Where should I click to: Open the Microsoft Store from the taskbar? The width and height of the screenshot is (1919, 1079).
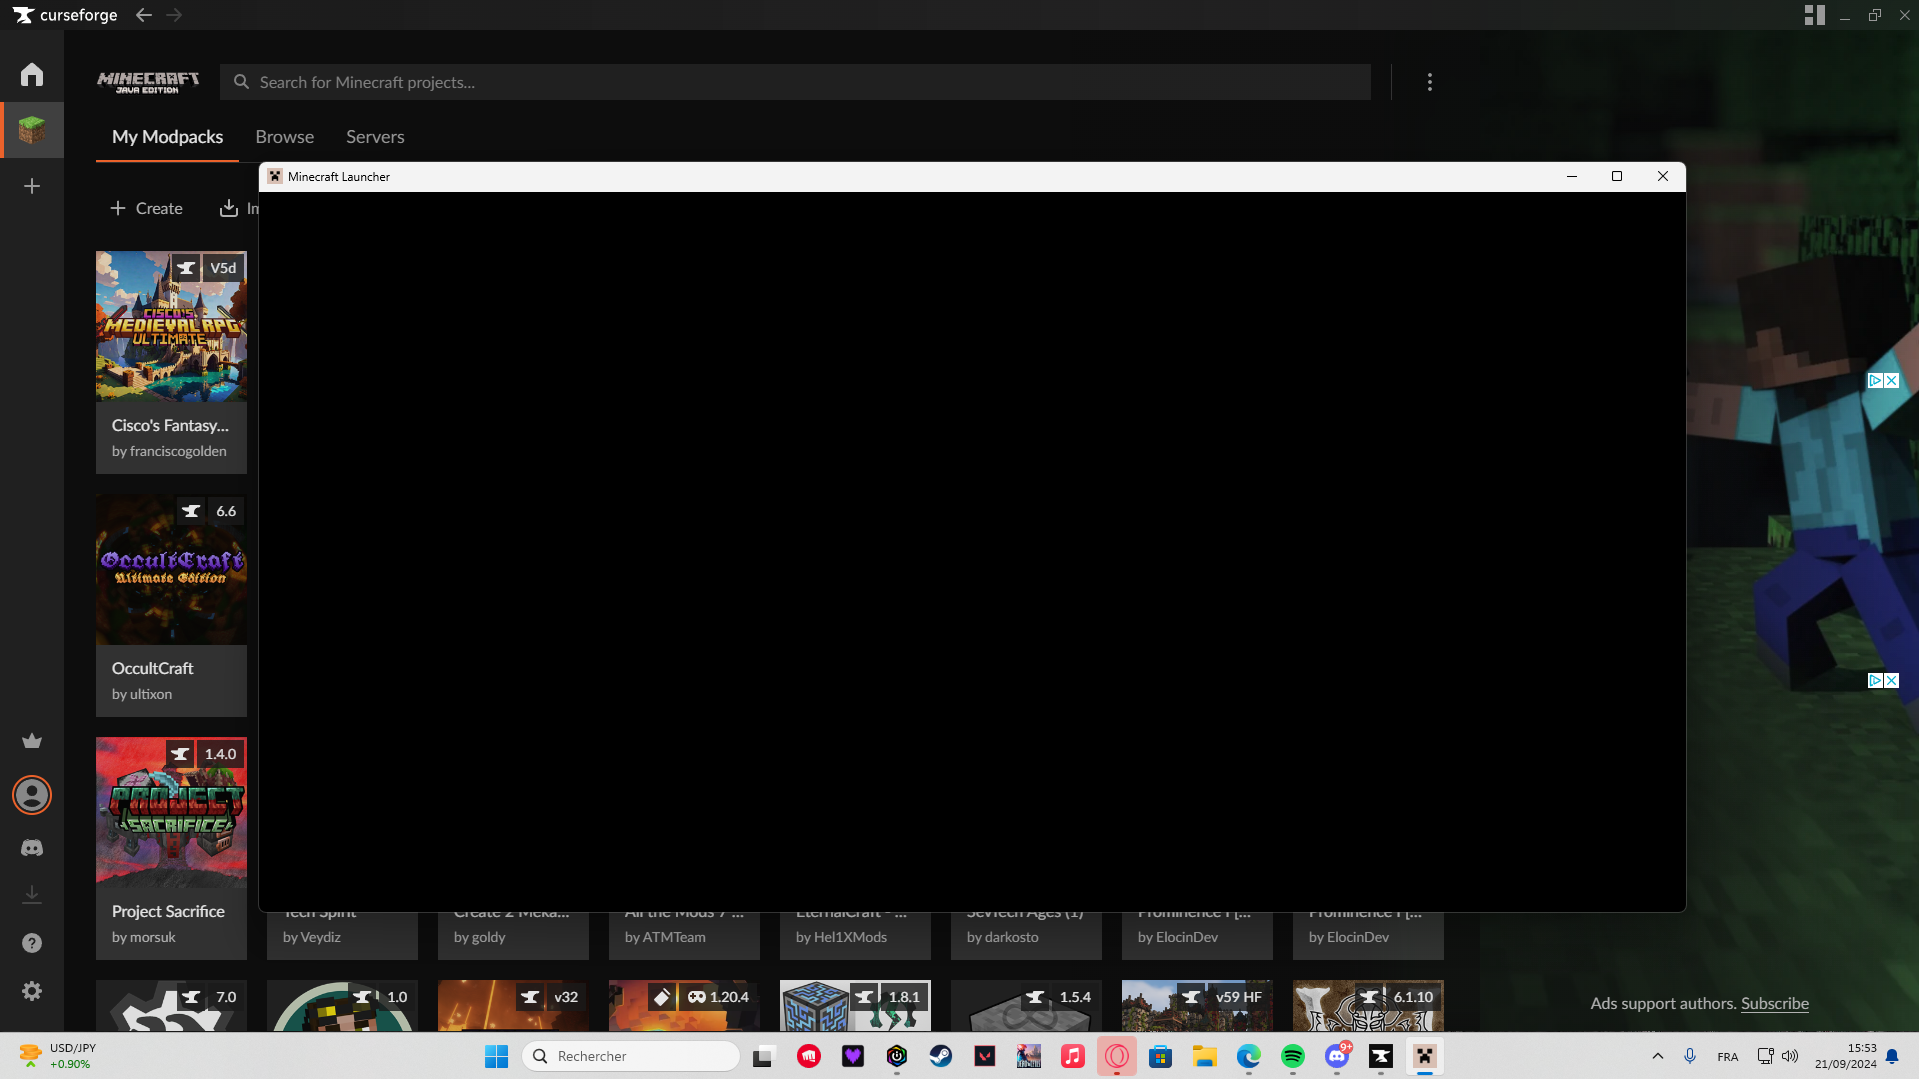coord(1161,1056)
